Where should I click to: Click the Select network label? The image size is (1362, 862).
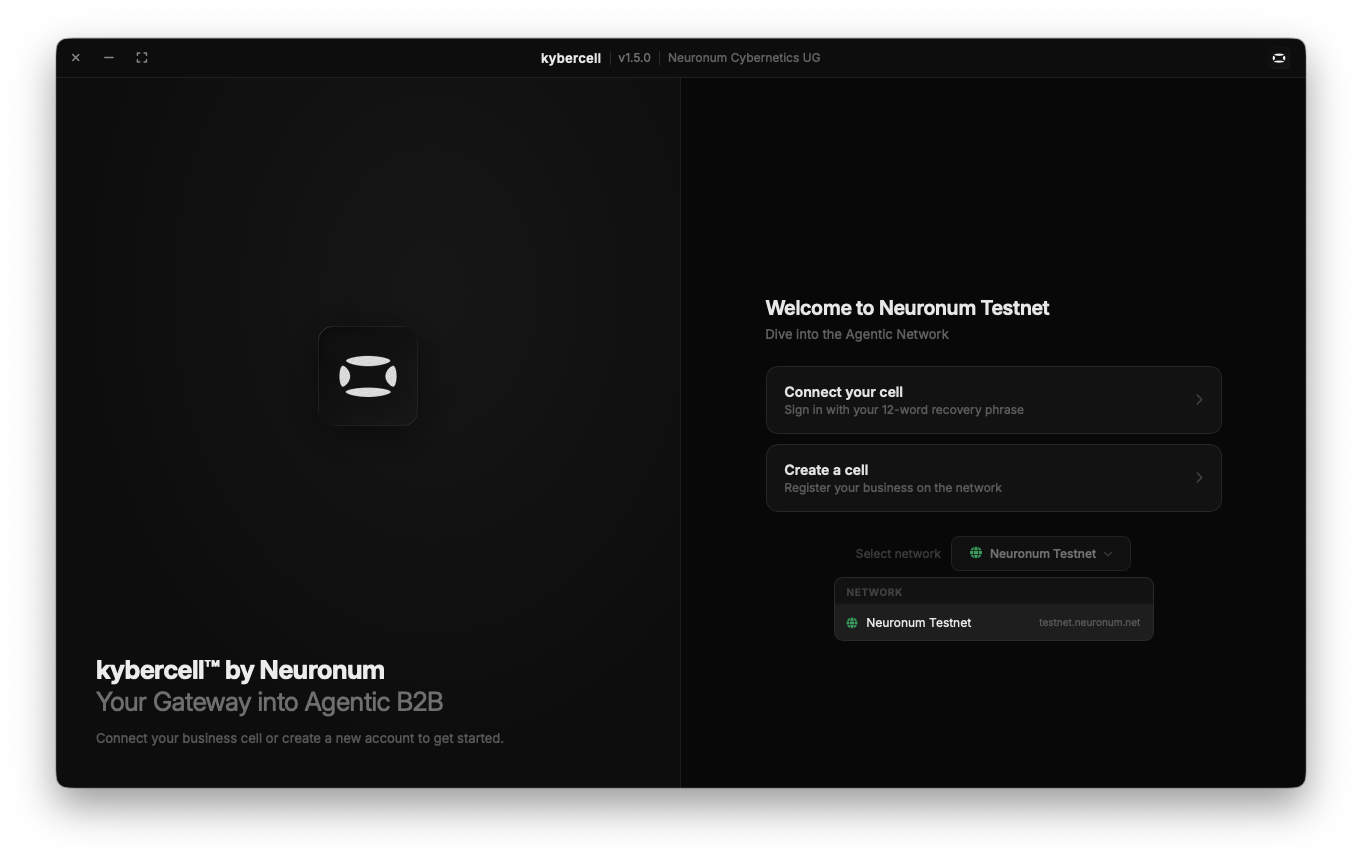pos(898,554)
